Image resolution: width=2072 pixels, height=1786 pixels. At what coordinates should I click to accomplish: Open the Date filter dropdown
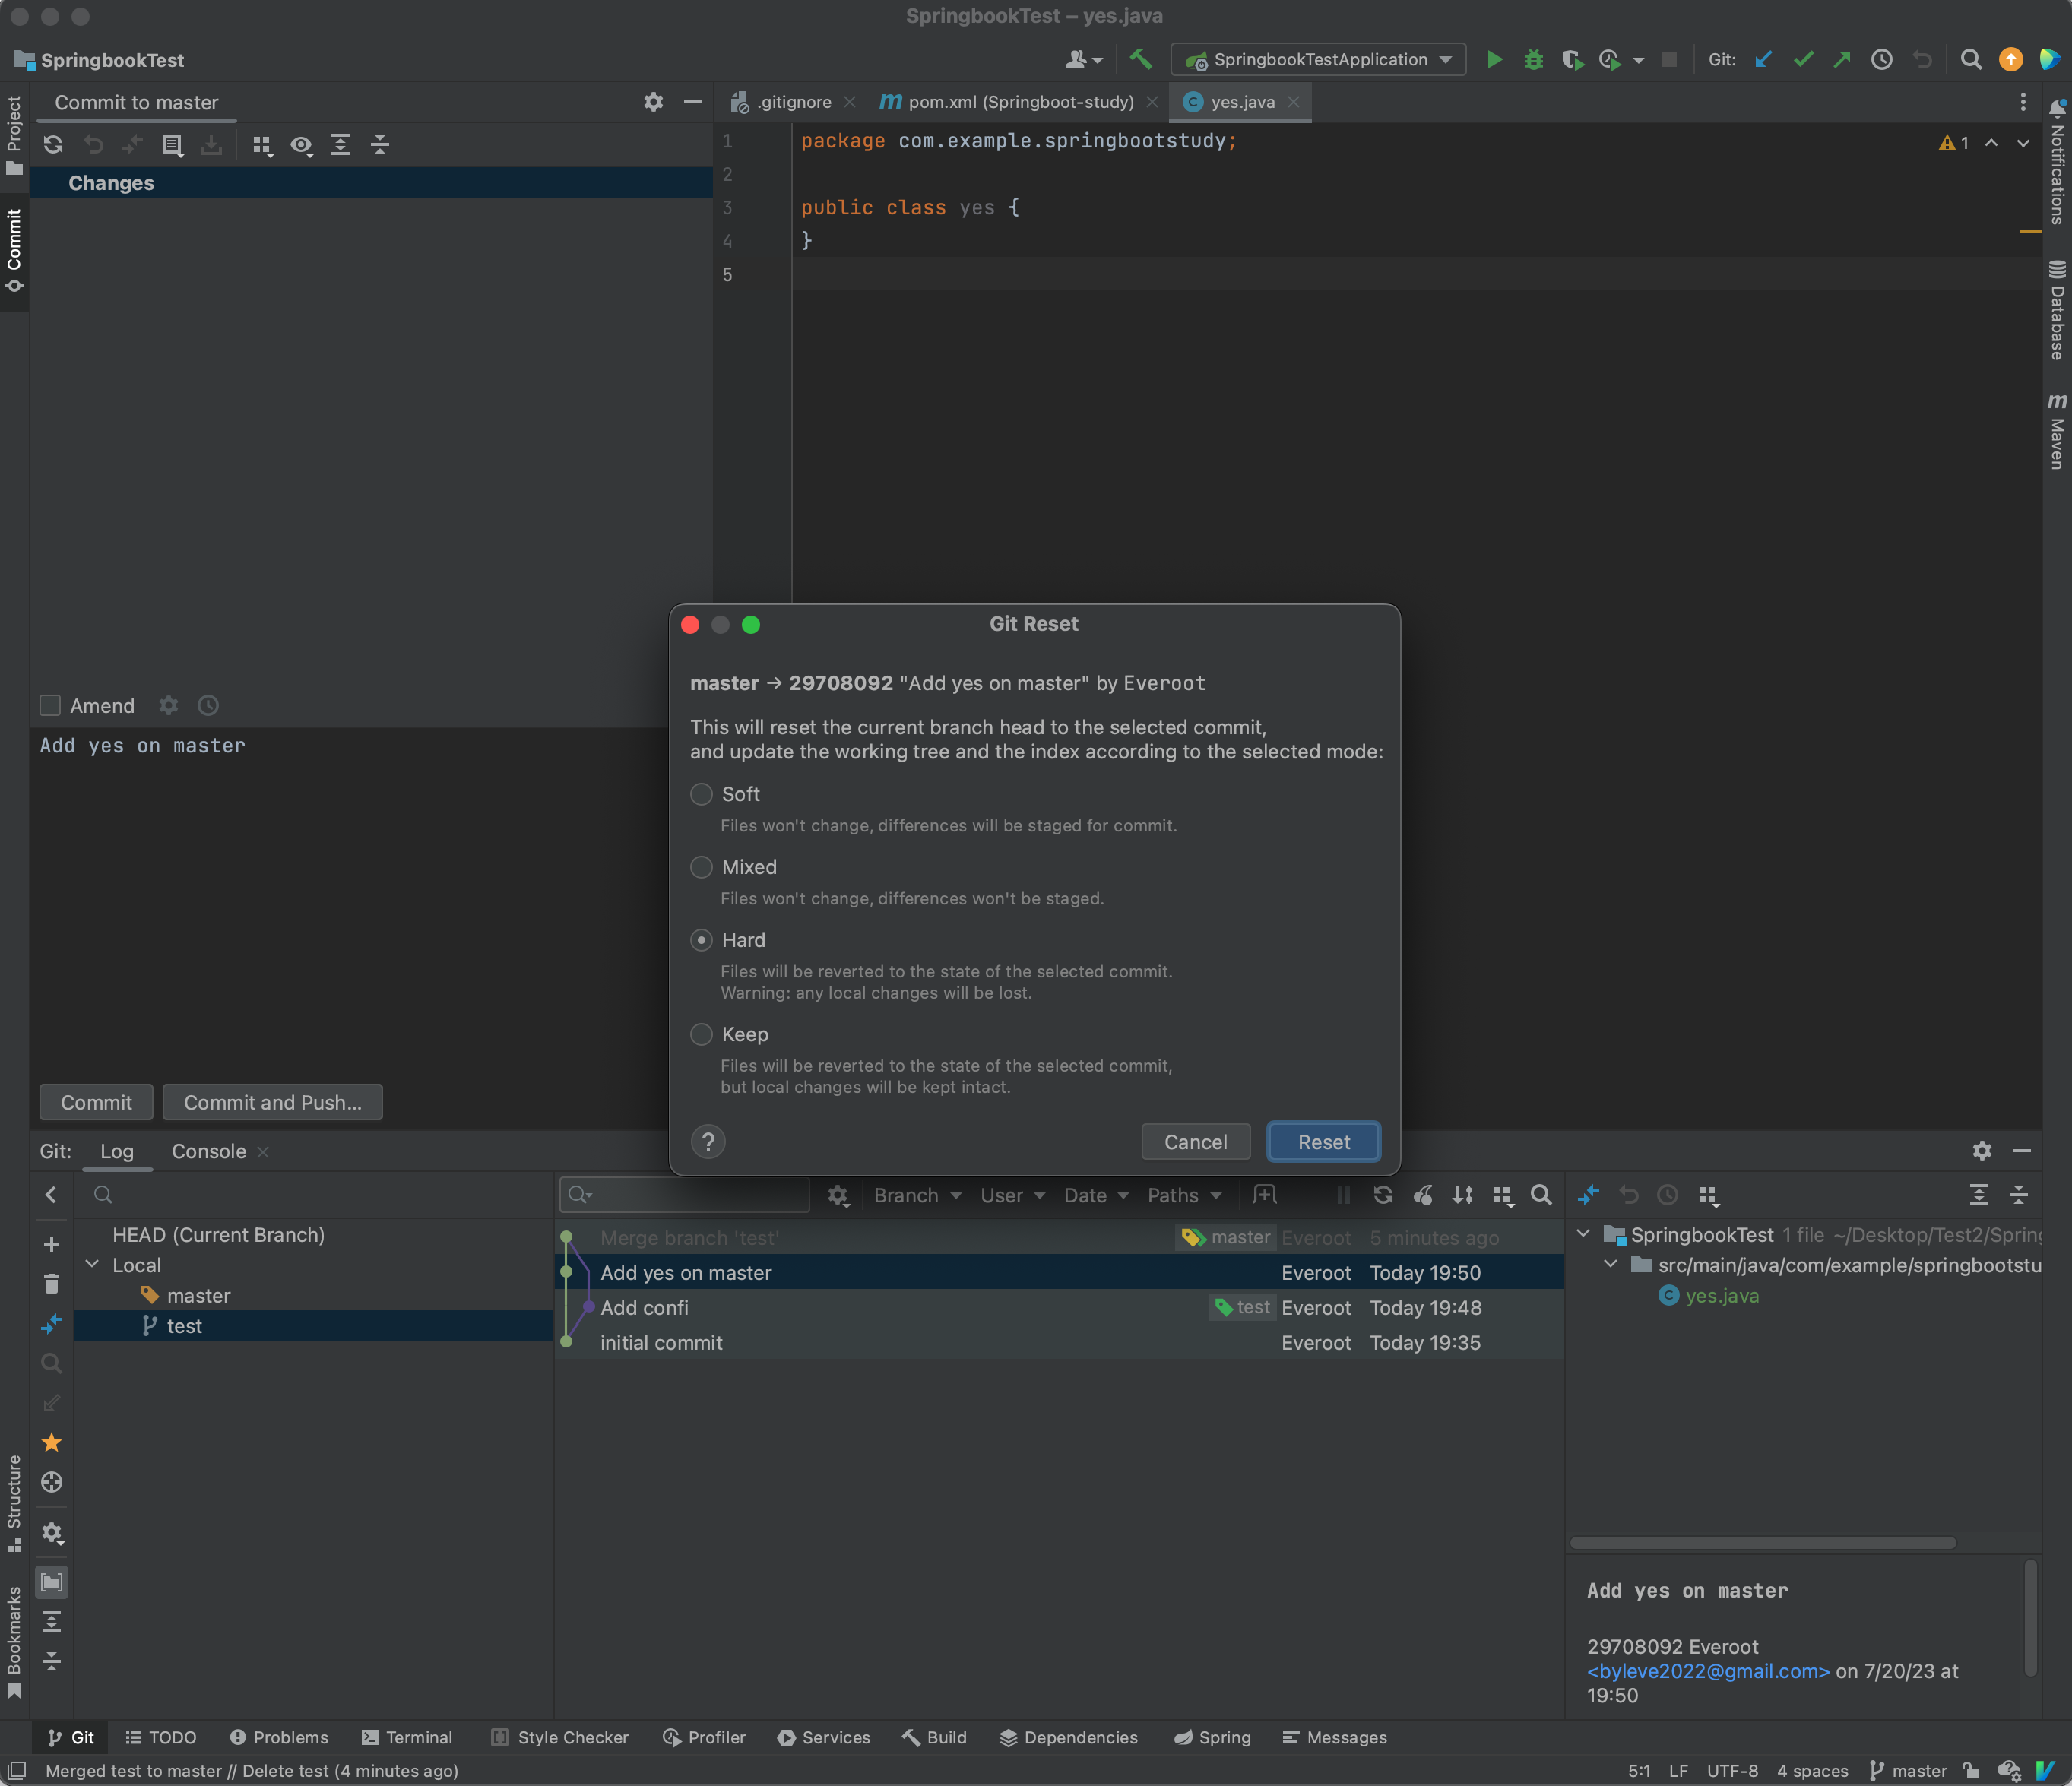click(x=1096, y=1196)
